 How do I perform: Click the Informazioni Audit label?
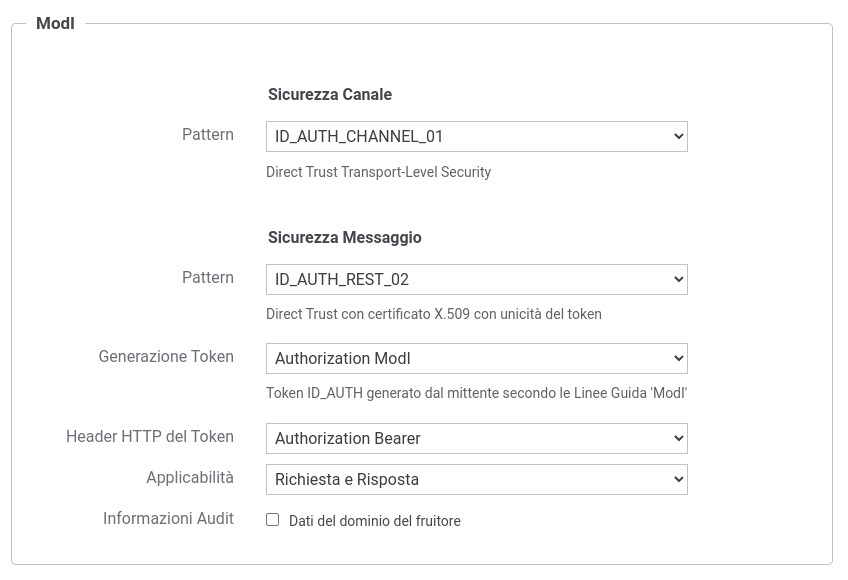click(x=168, y=518)
